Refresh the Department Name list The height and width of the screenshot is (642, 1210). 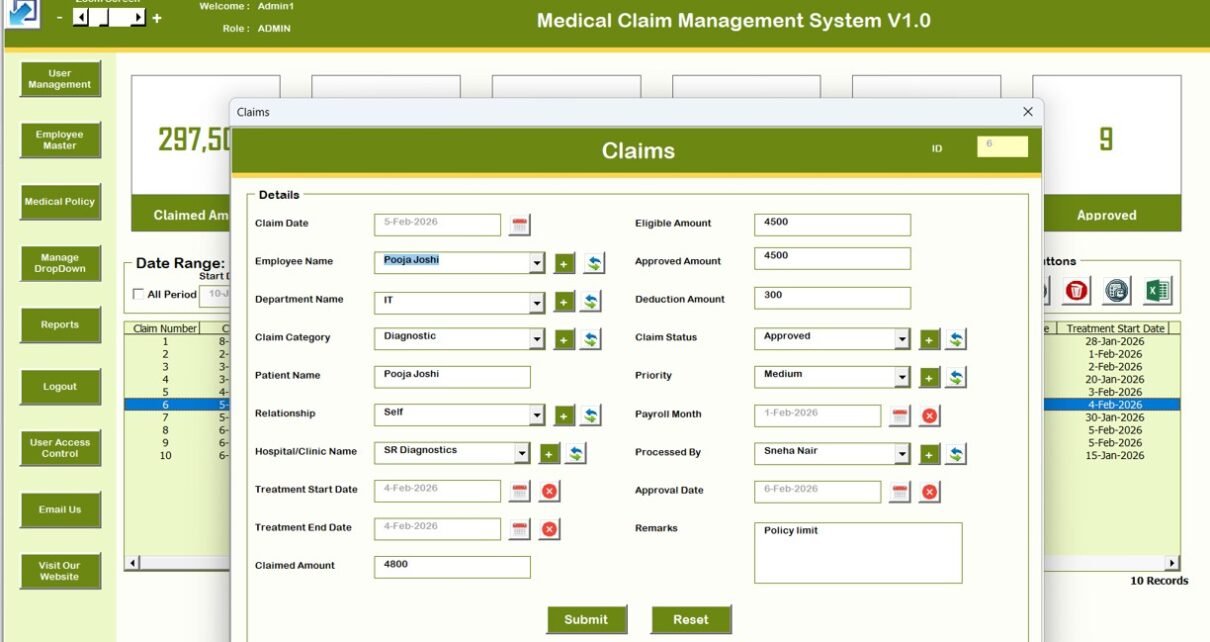(x=591, y=301)
